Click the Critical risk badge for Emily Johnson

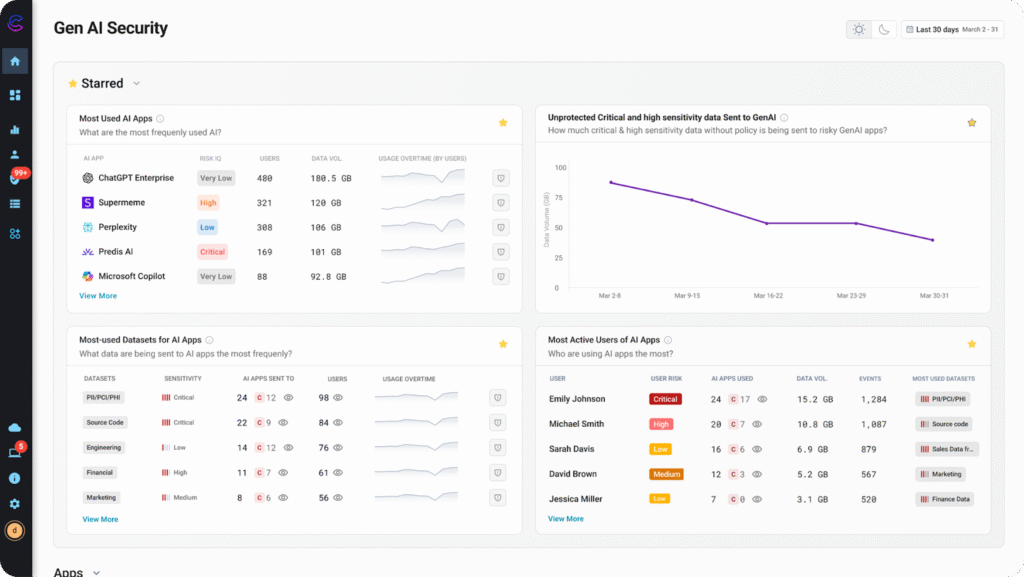click(x=665, y=399)
